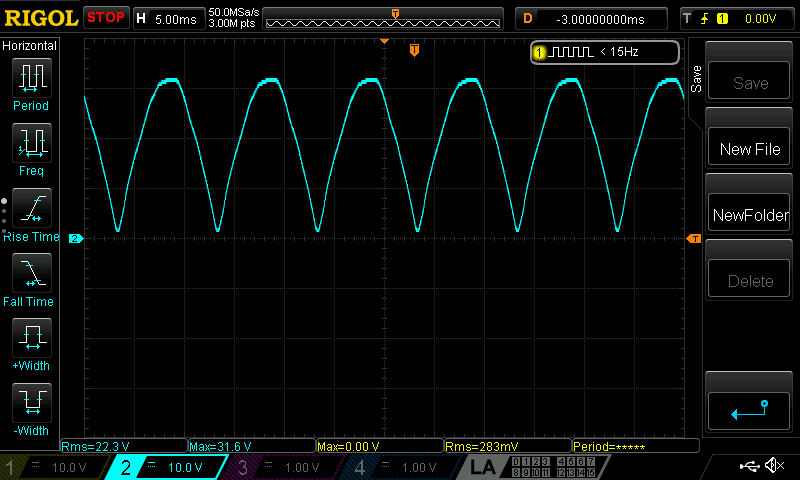Select the Fall Time measurement icon
The image size is (800, 480).
point(32,273)
